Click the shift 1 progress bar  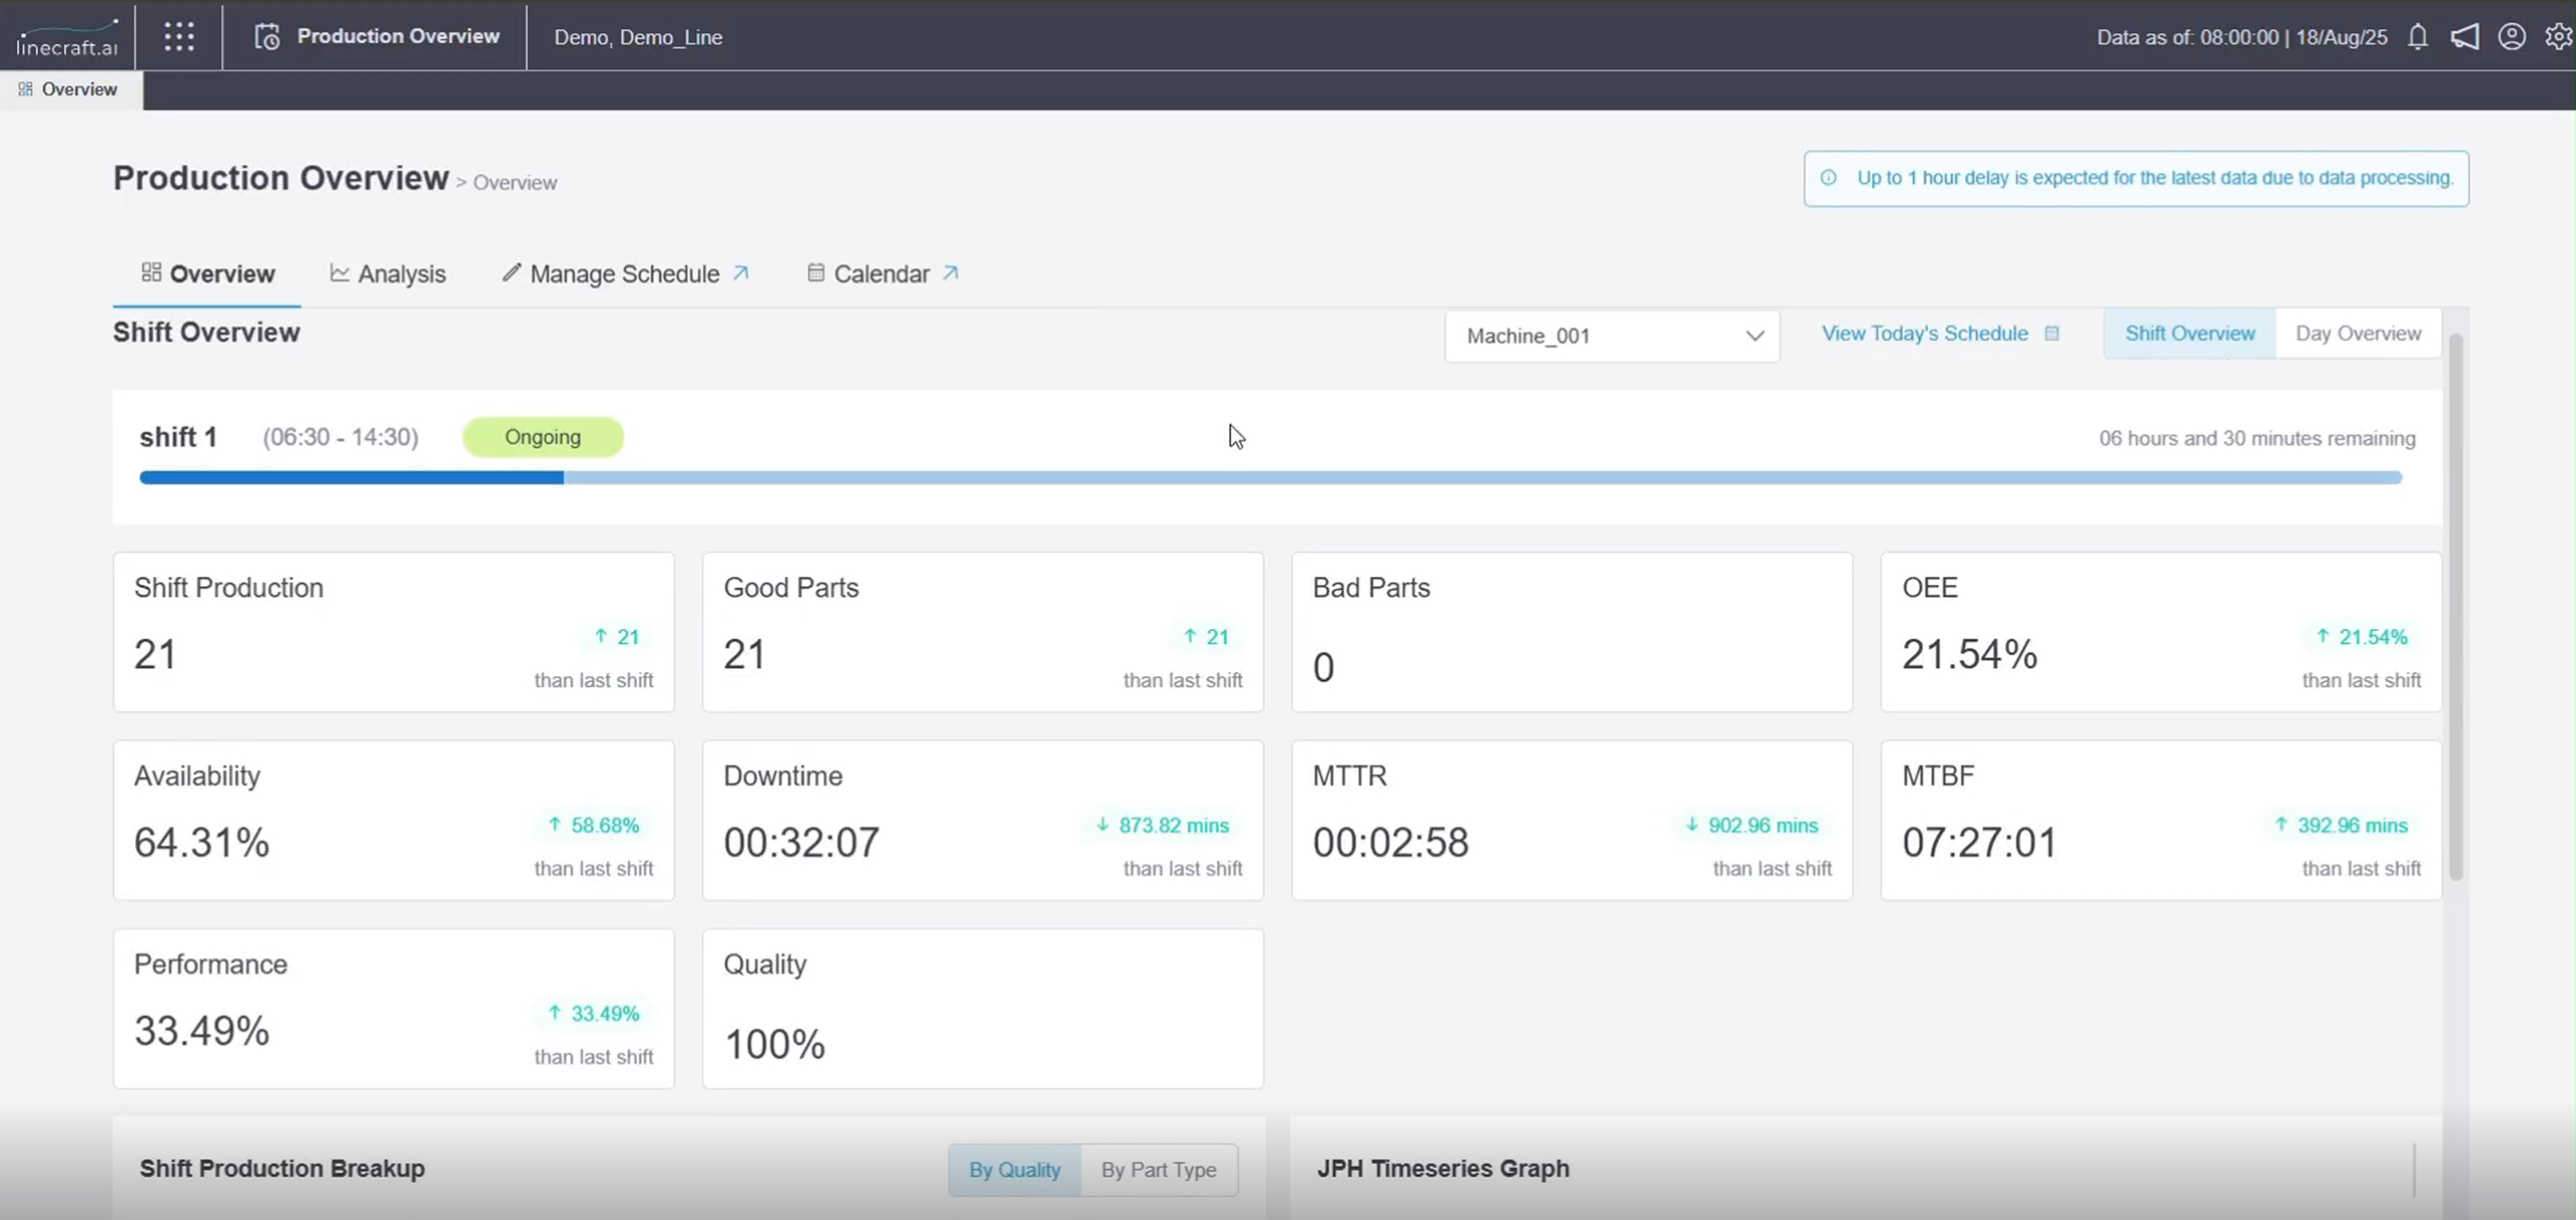pyautogui.click(x=1270, y=478)
